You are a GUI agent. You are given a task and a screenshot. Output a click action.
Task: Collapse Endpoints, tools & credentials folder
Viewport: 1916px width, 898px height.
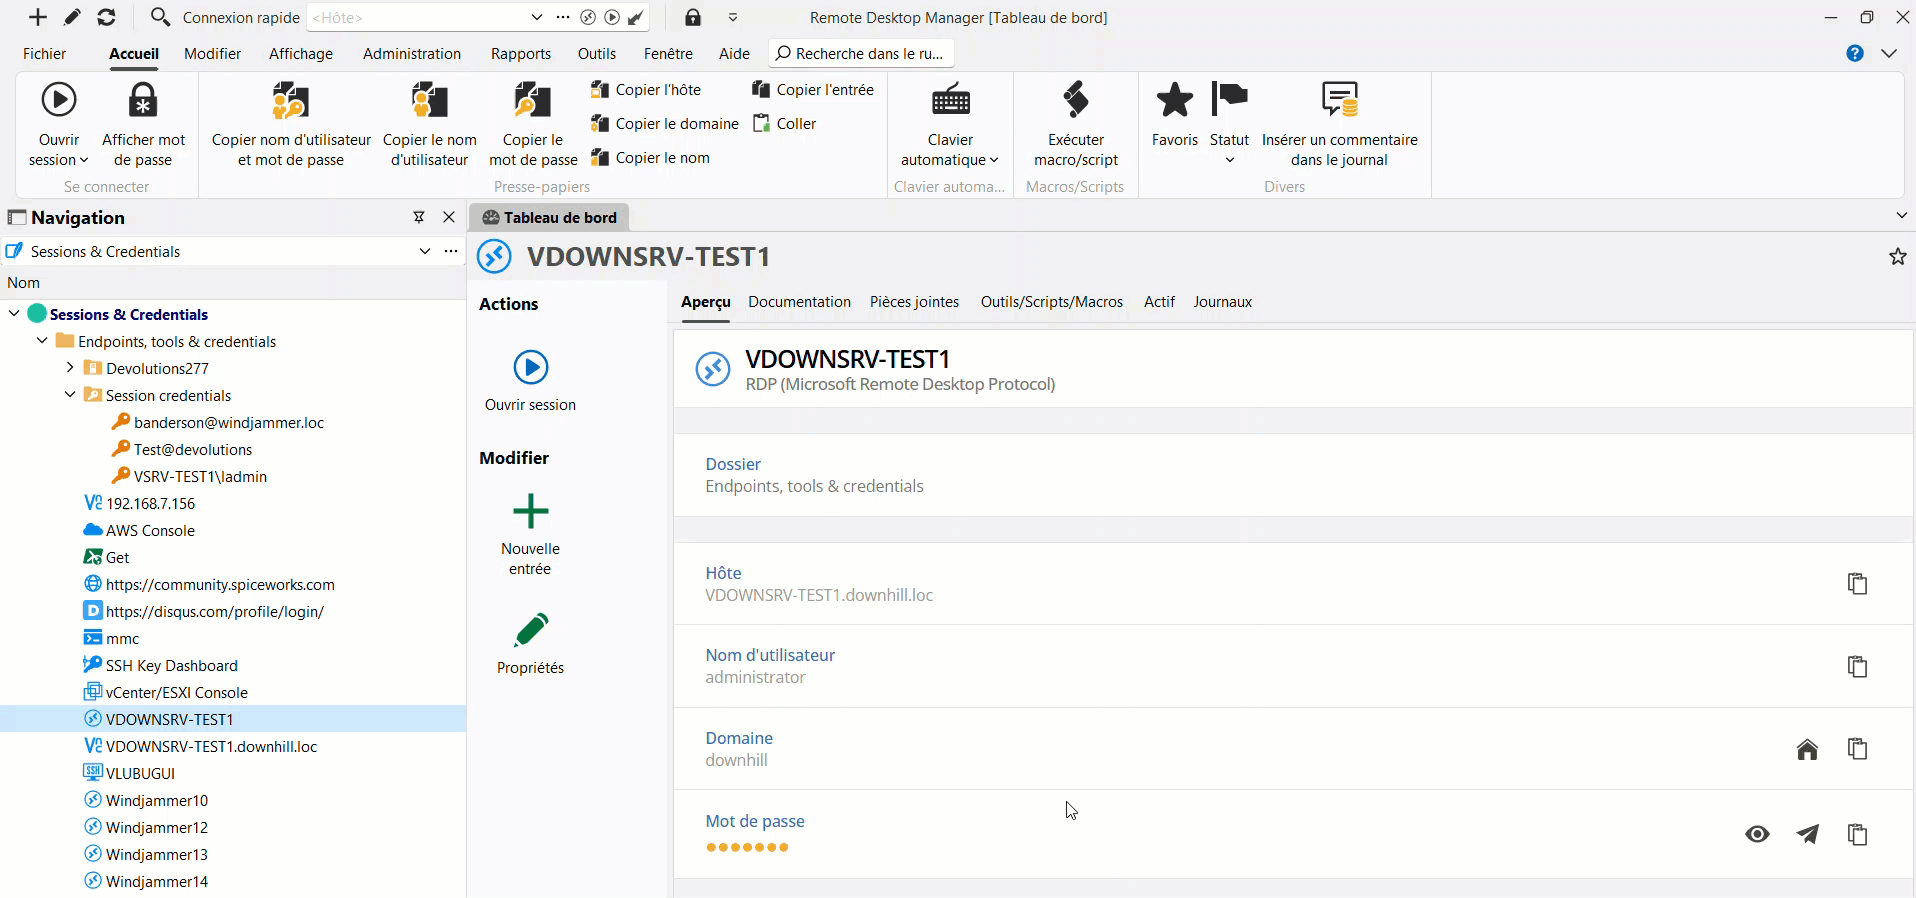click(42, 341)
